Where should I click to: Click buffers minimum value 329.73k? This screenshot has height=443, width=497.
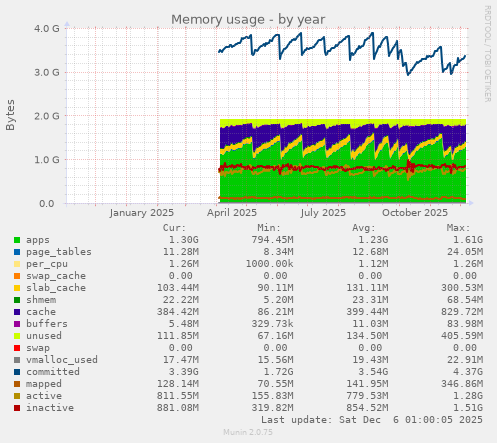click(x=272, y=324)
